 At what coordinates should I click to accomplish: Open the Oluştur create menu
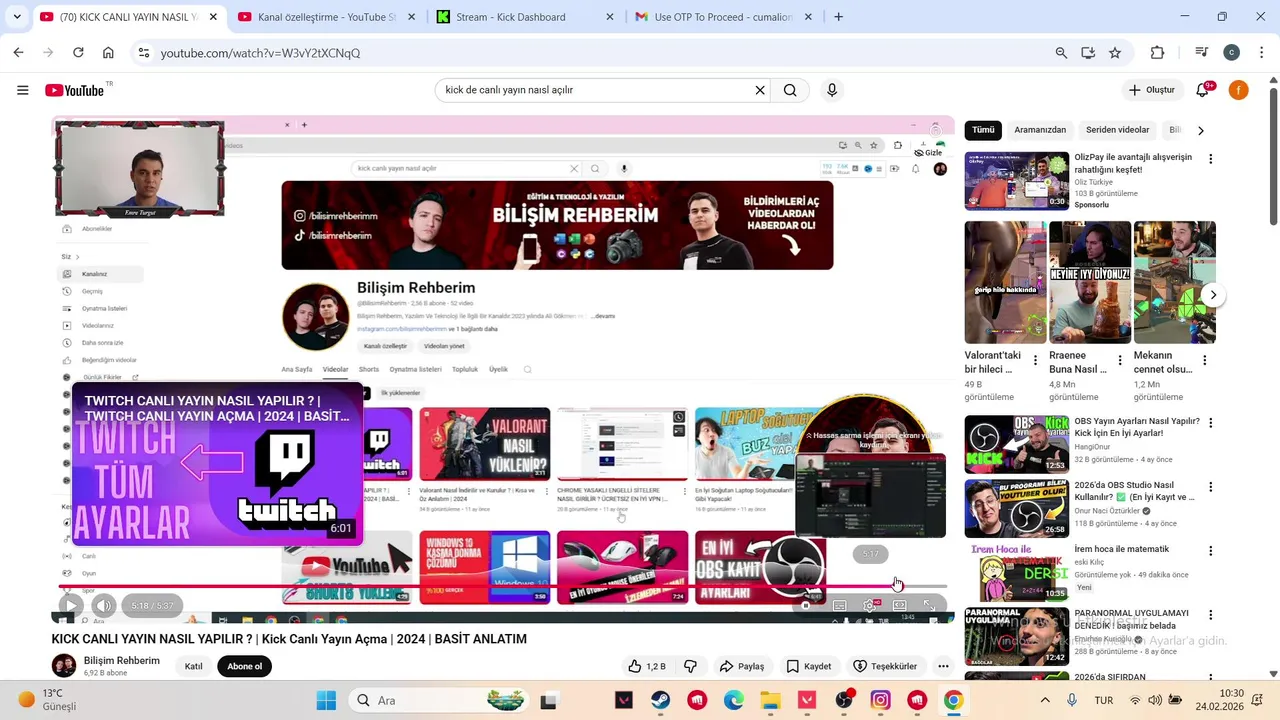click(1152, 90)
